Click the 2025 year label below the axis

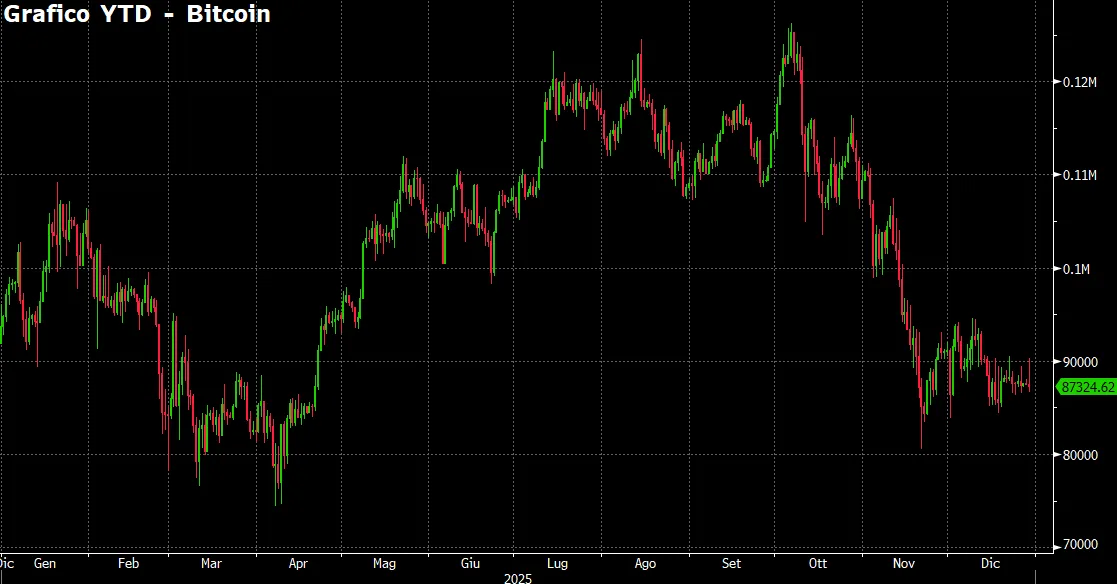pos(518,578)
